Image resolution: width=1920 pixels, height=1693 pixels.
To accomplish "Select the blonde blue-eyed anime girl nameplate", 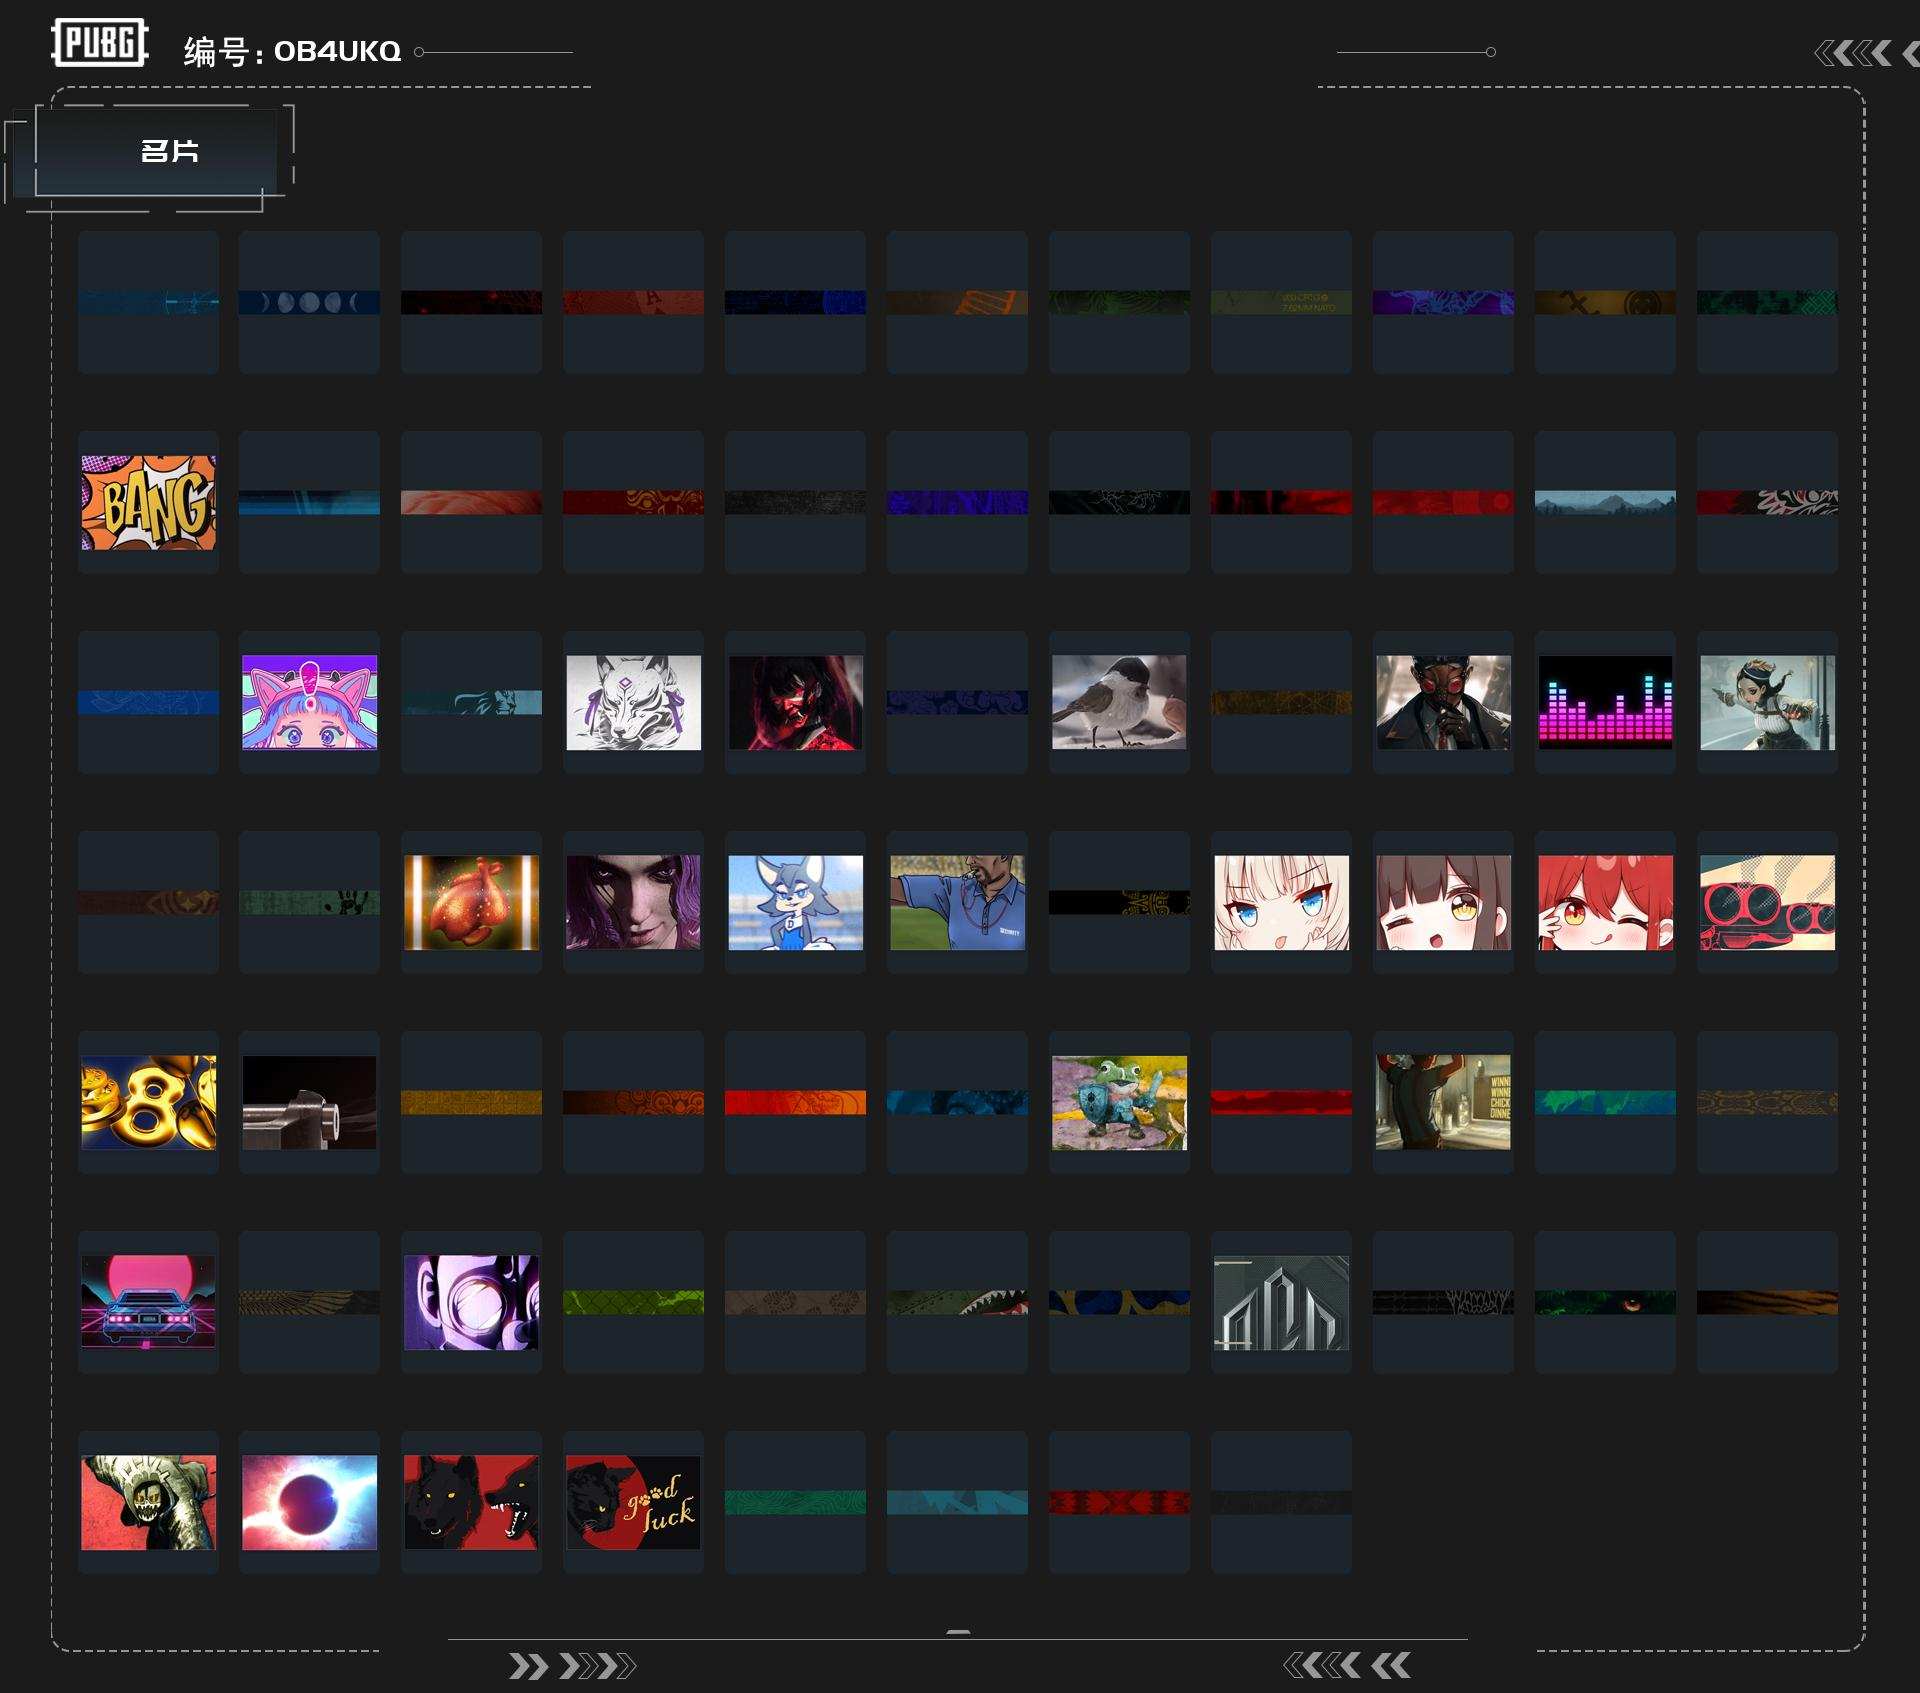I will click(1281, 902).
